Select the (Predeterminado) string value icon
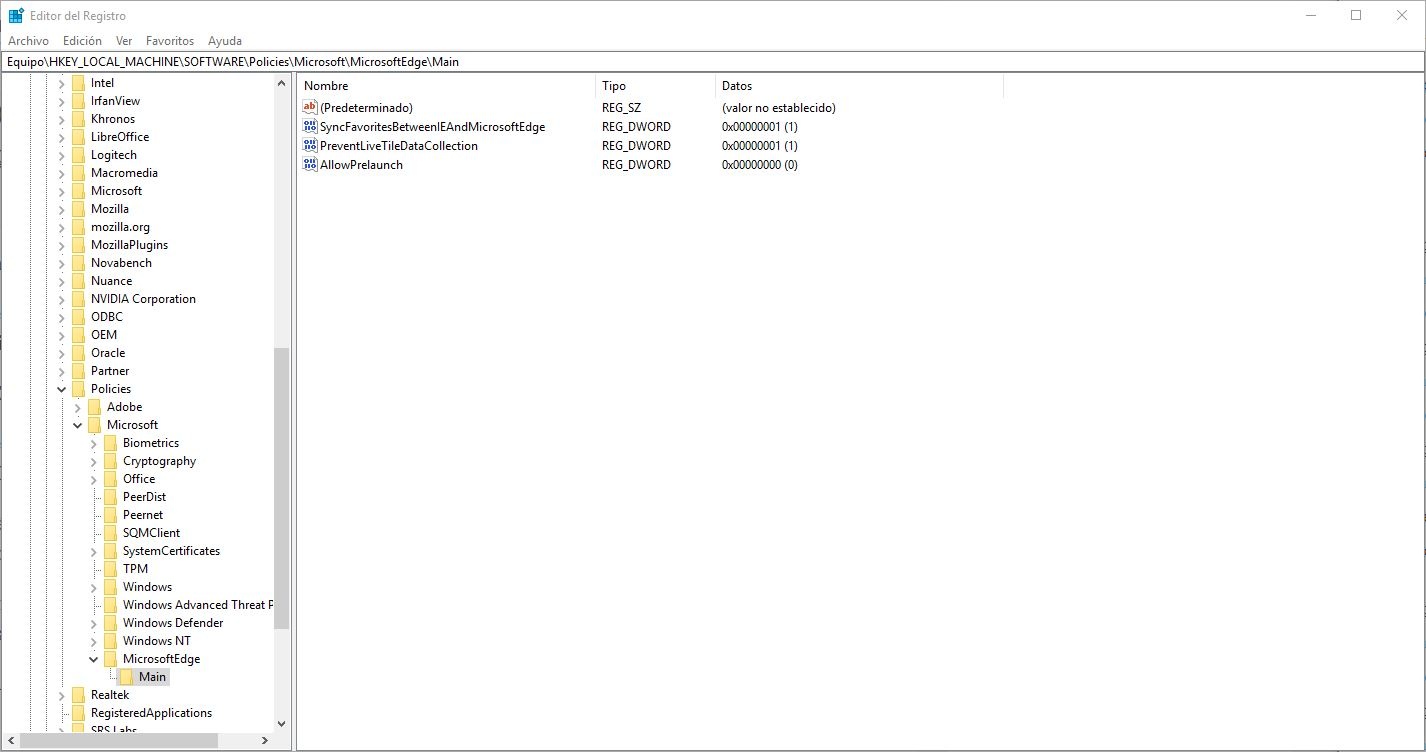Viewport: 1426px width, 752px height. click(x=310, y=107)
